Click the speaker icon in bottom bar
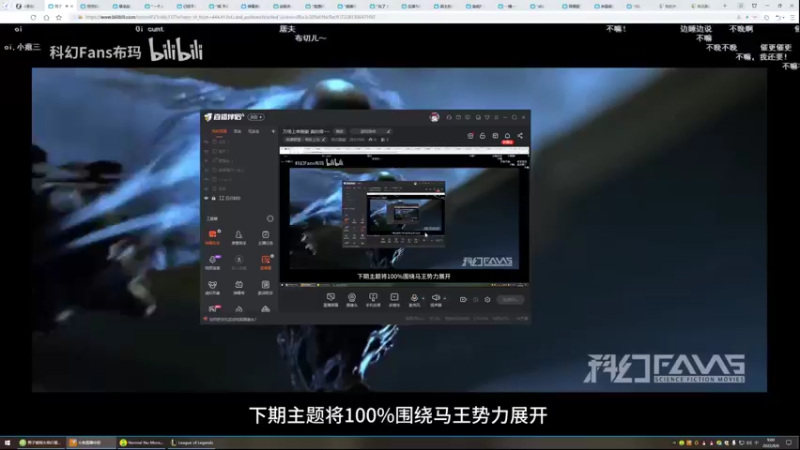 tap(436, 297)
